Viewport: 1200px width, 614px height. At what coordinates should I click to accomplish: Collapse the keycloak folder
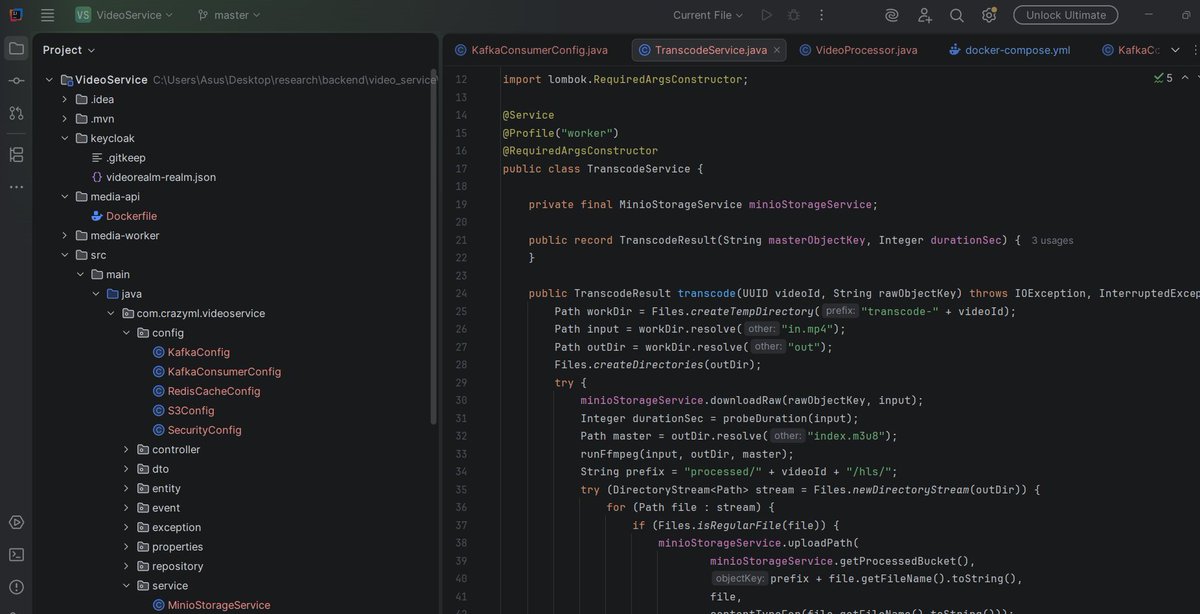66,138
